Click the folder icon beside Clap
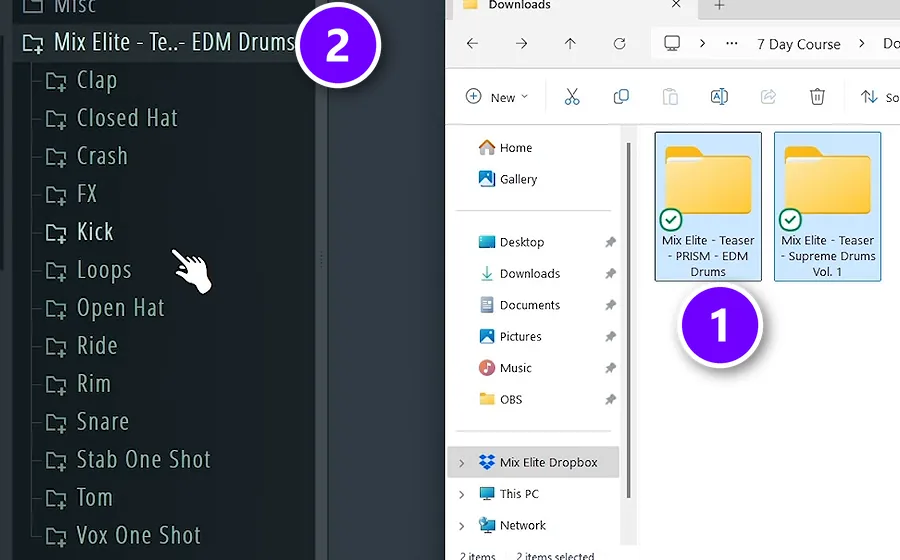900x560 pixels. pyautogui.click(x=56, y=82)
